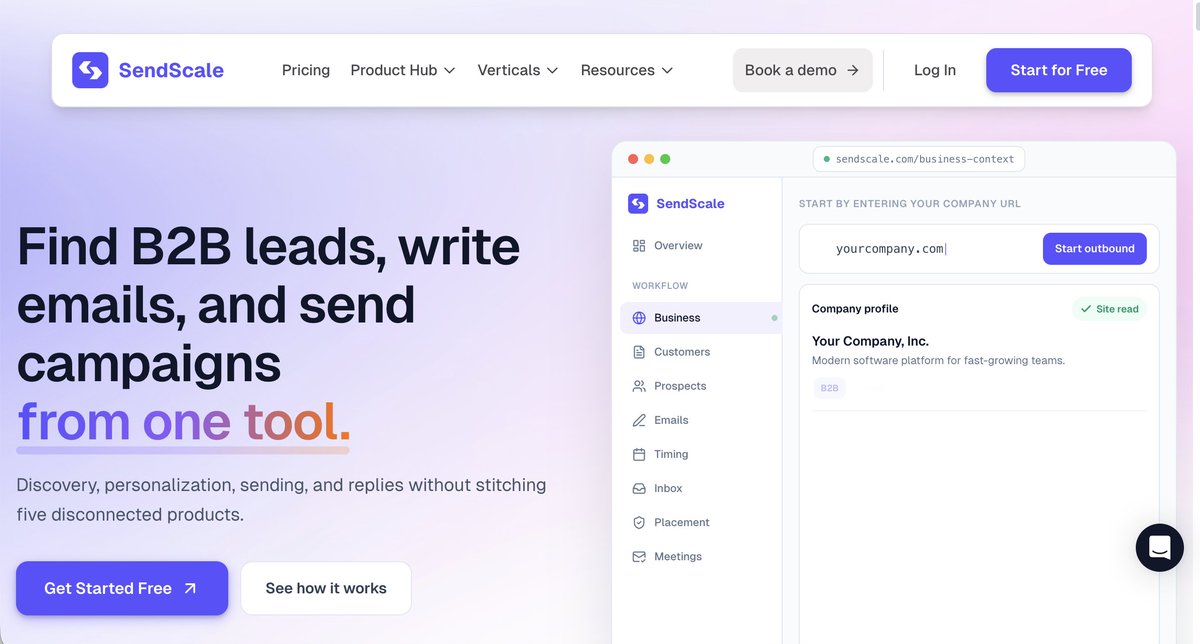
Task: Click the Log In link
Action: (935, 70)
